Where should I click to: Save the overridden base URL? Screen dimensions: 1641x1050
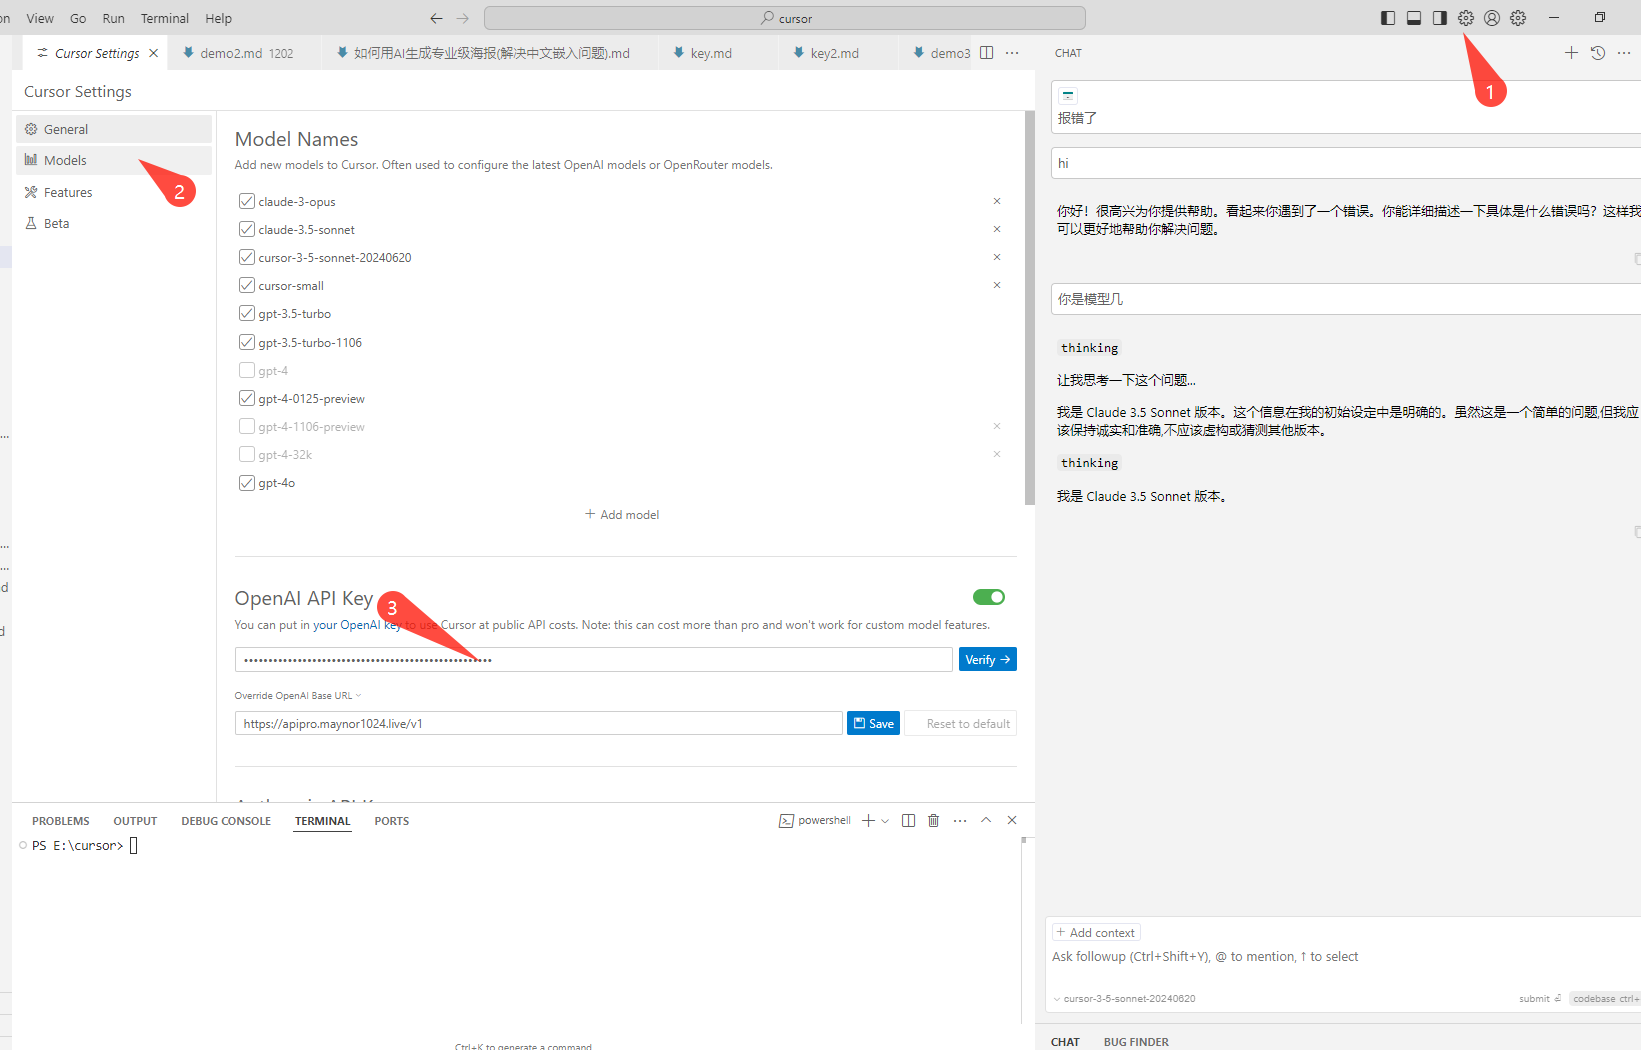873,723
